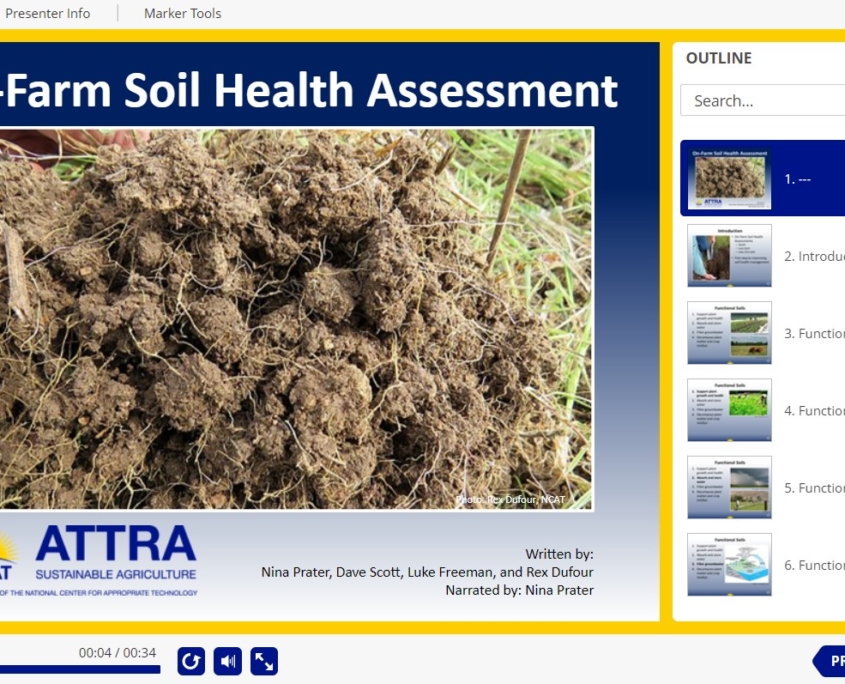845x684 pixels.
Task: Open the Presenter Info tab
Action: coord(47,13)
